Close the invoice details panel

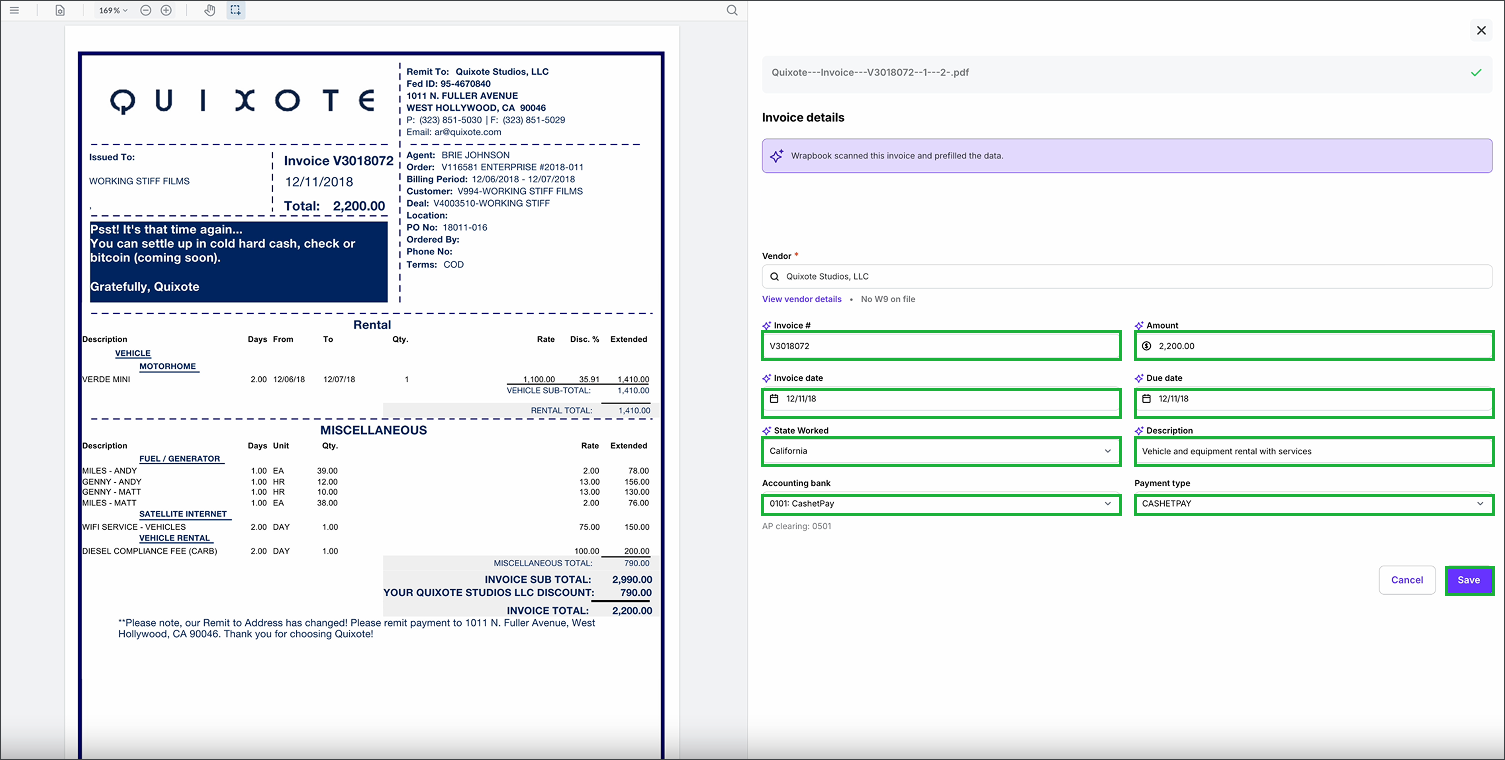pos(1481,31)
